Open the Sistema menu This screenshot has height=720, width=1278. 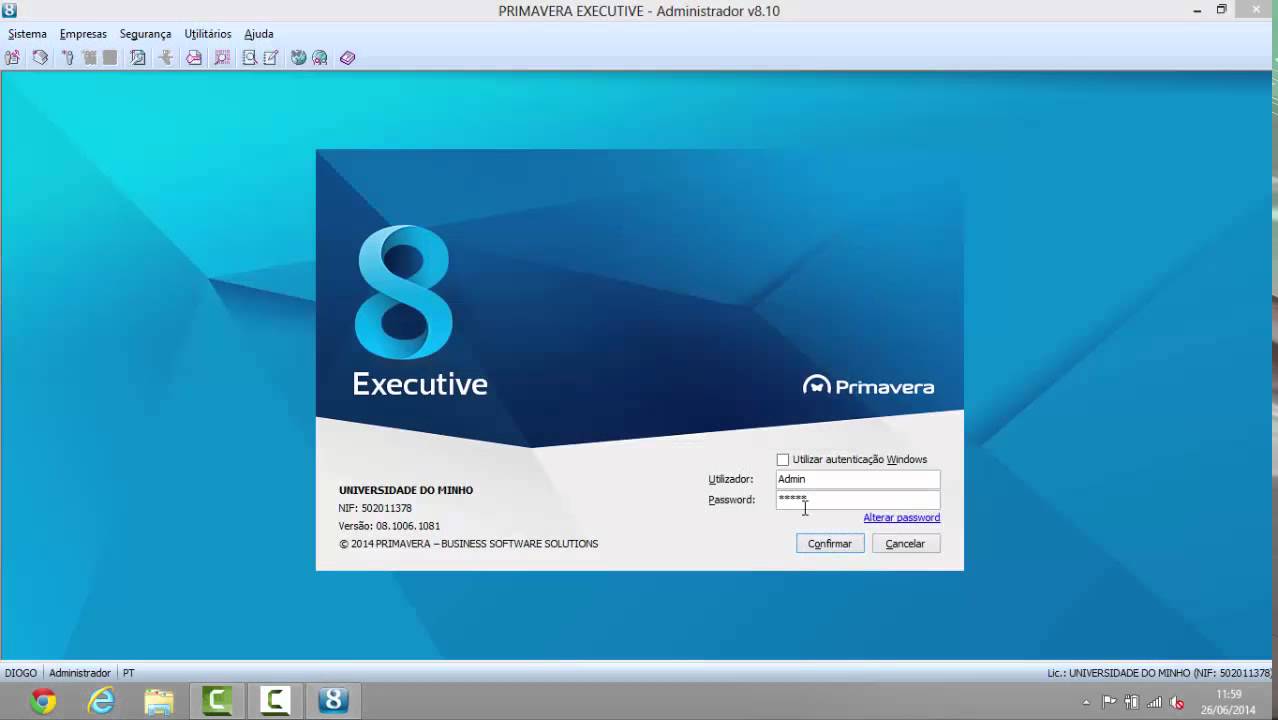tap(27, 34)
